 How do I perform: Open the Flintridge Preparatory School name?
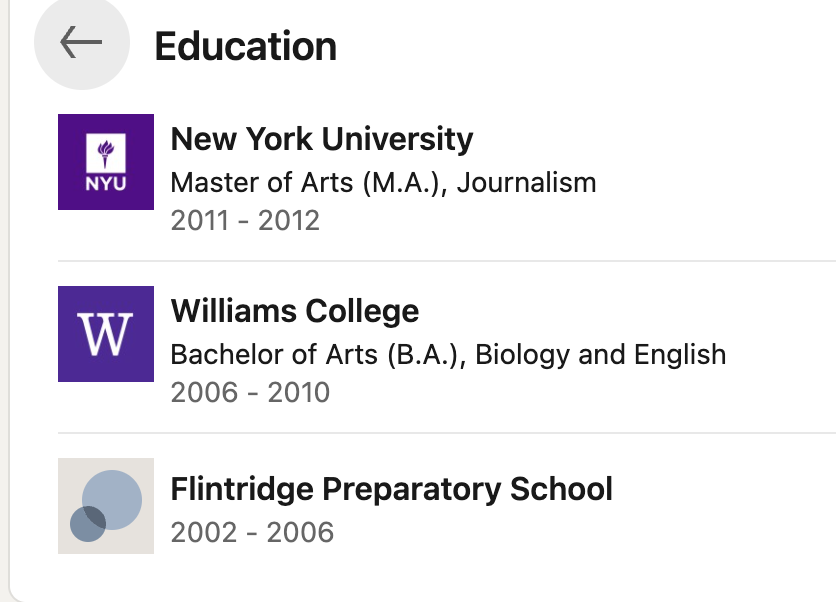(x=391, y=489)
